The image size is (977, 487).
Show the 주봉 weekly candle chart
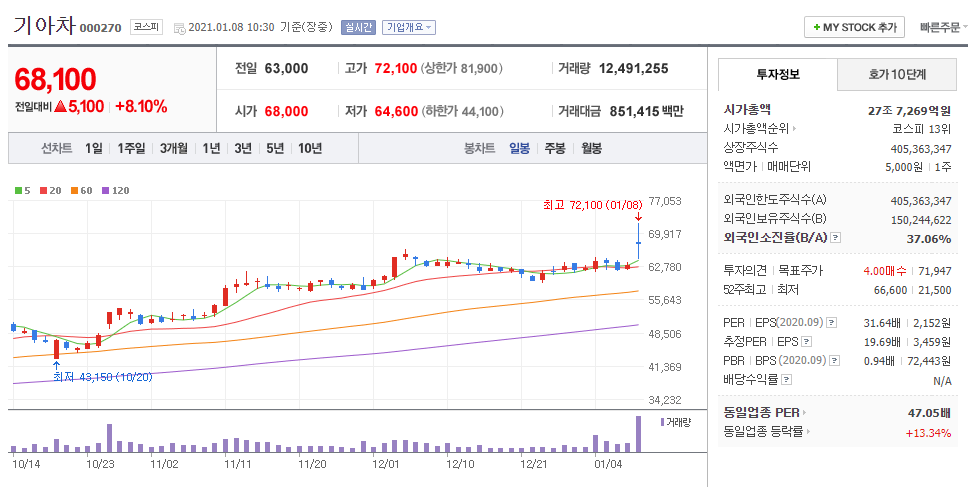tap(555, 148)
